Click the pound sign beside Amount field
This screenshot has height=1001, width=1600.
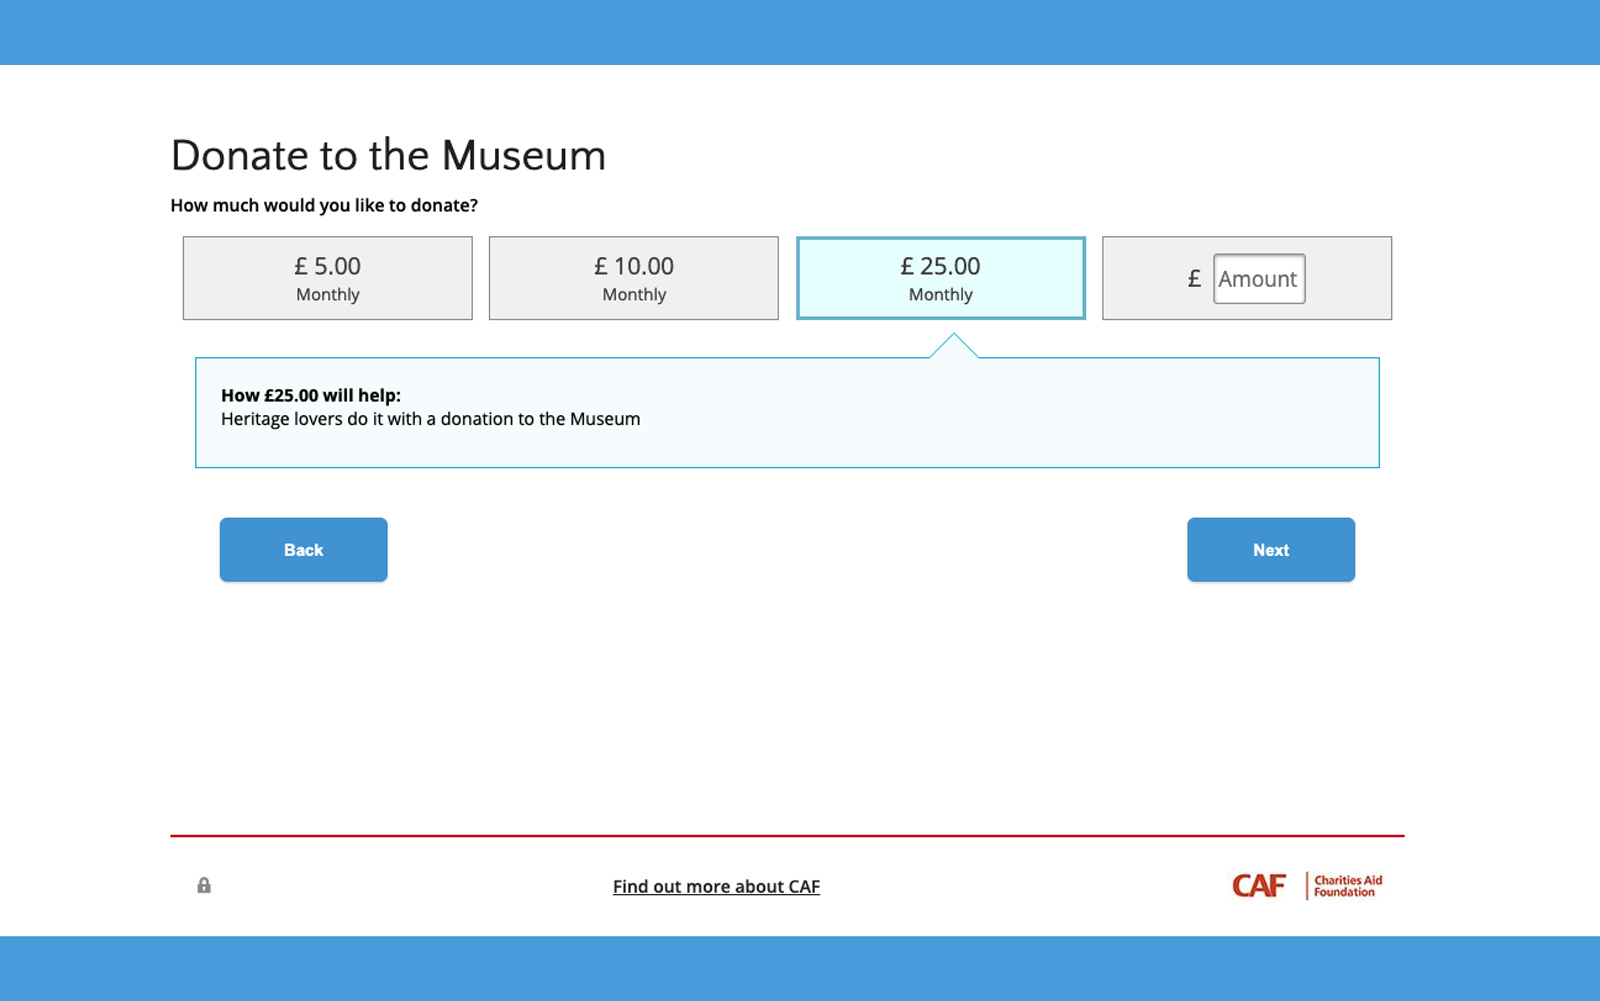[x=1194, y=279]
